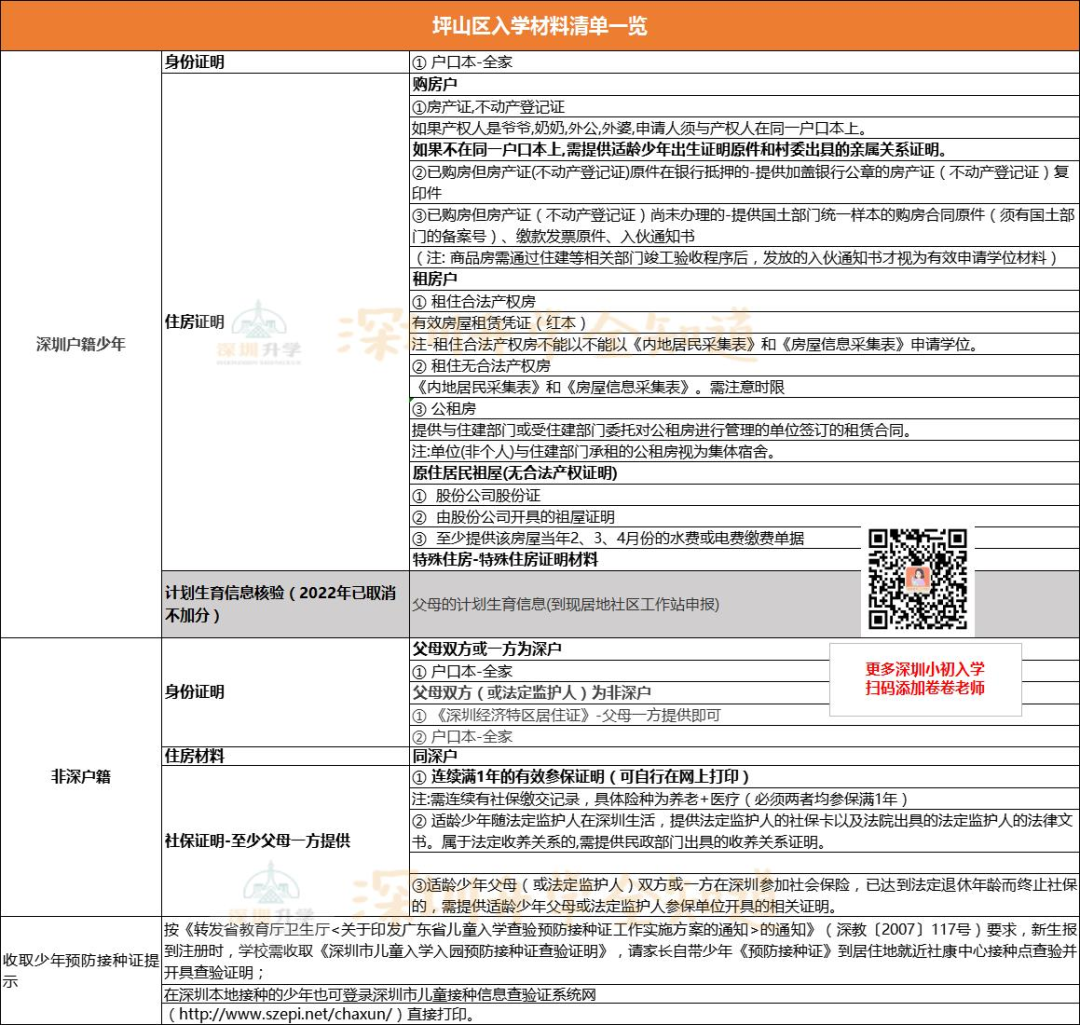Click heading 原住居民祖屋(无合法产权证明)

pyautogui.click(x=744, y=473)
